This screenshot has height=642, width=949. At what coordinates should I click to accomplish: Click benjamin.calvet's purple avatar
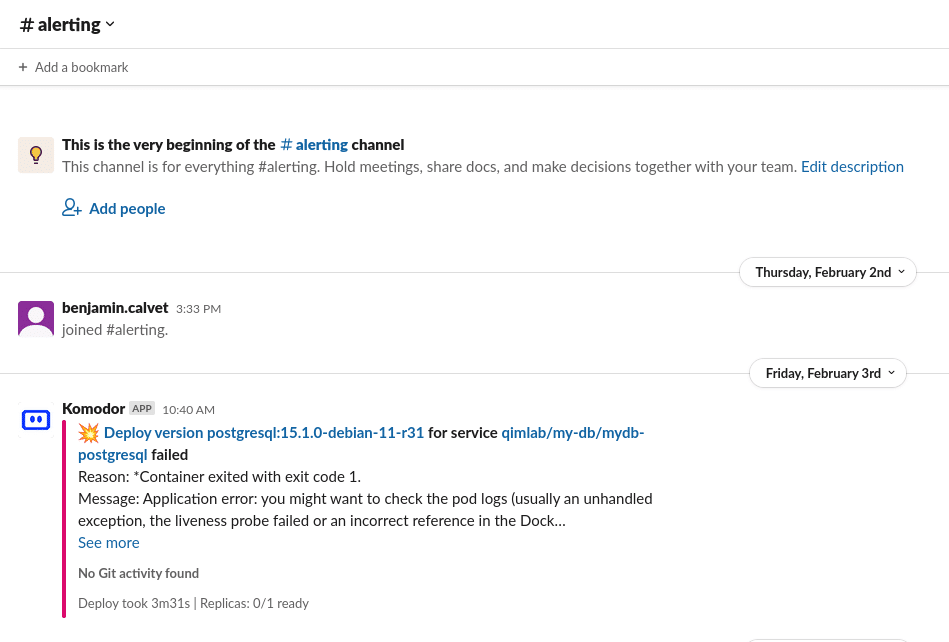[36, 318]
